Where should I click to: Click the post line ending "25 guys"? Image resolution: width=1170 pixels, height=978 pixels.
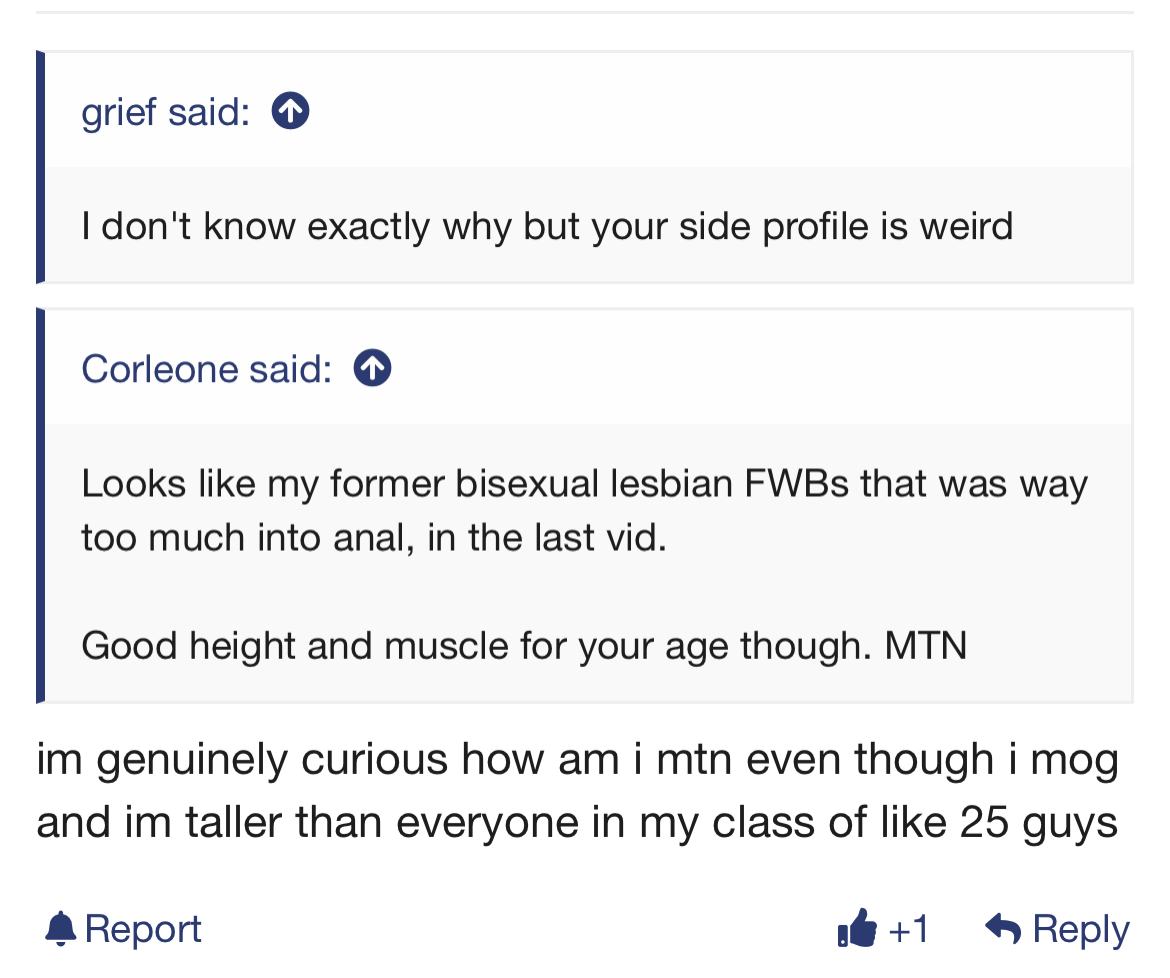pos(577,823)
